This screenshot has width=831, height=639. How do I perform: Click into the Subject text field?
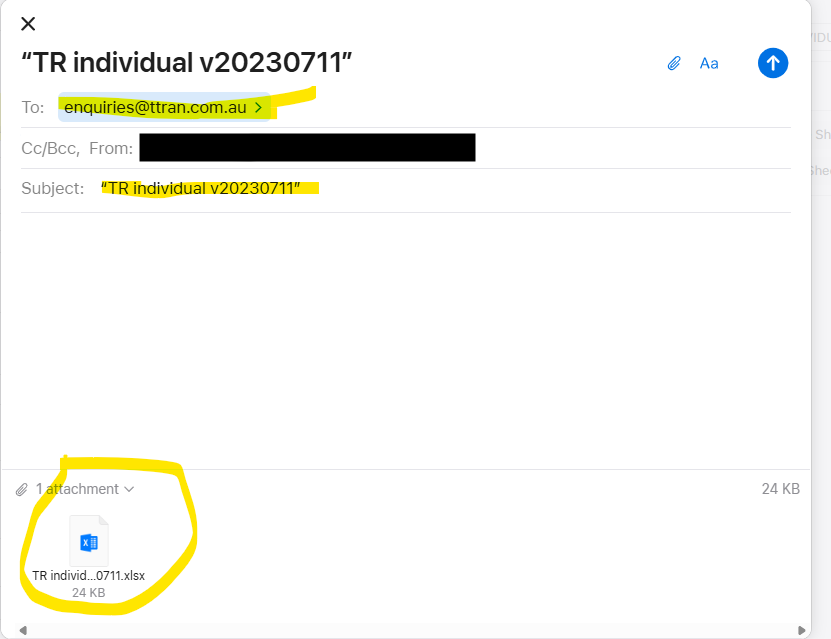(445, 189)
